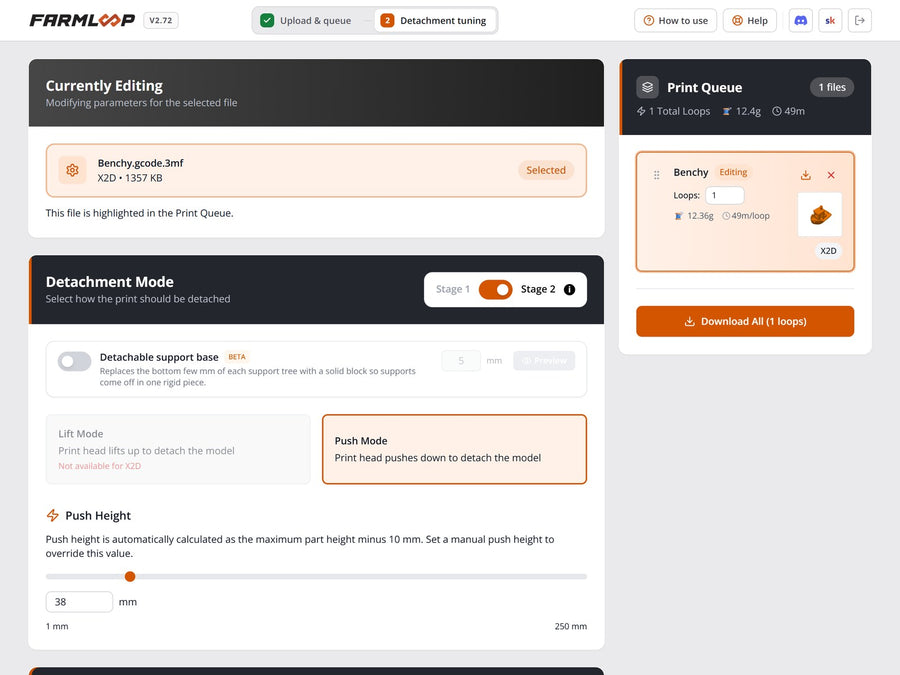The width and height of the screenshot is (900, 675).
Task: Go to Upload & queue step
Action: pos(306,21)
